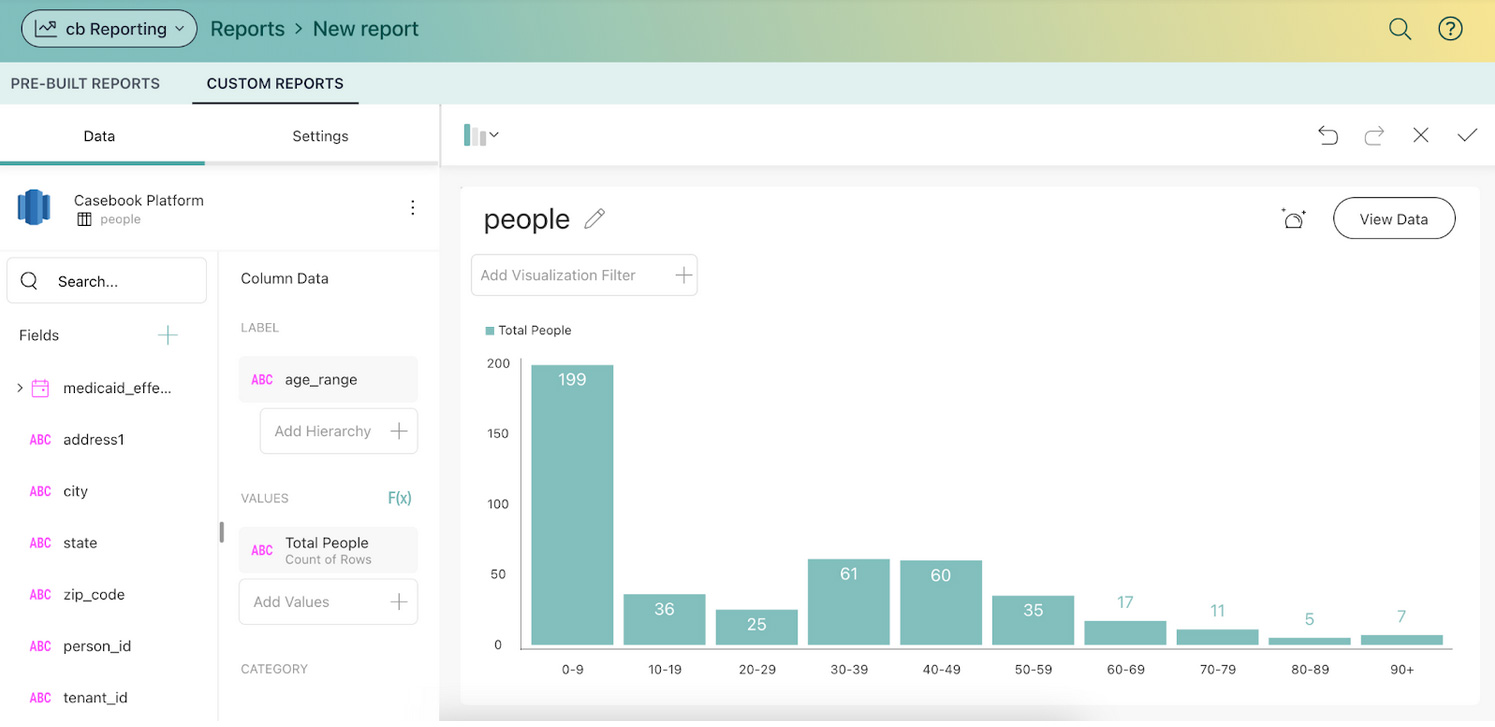Image resolution: width=1495 pixels, height=727 pixels.
Task: Open the Pre-Built Reports tab
Action: pos(84,83)
